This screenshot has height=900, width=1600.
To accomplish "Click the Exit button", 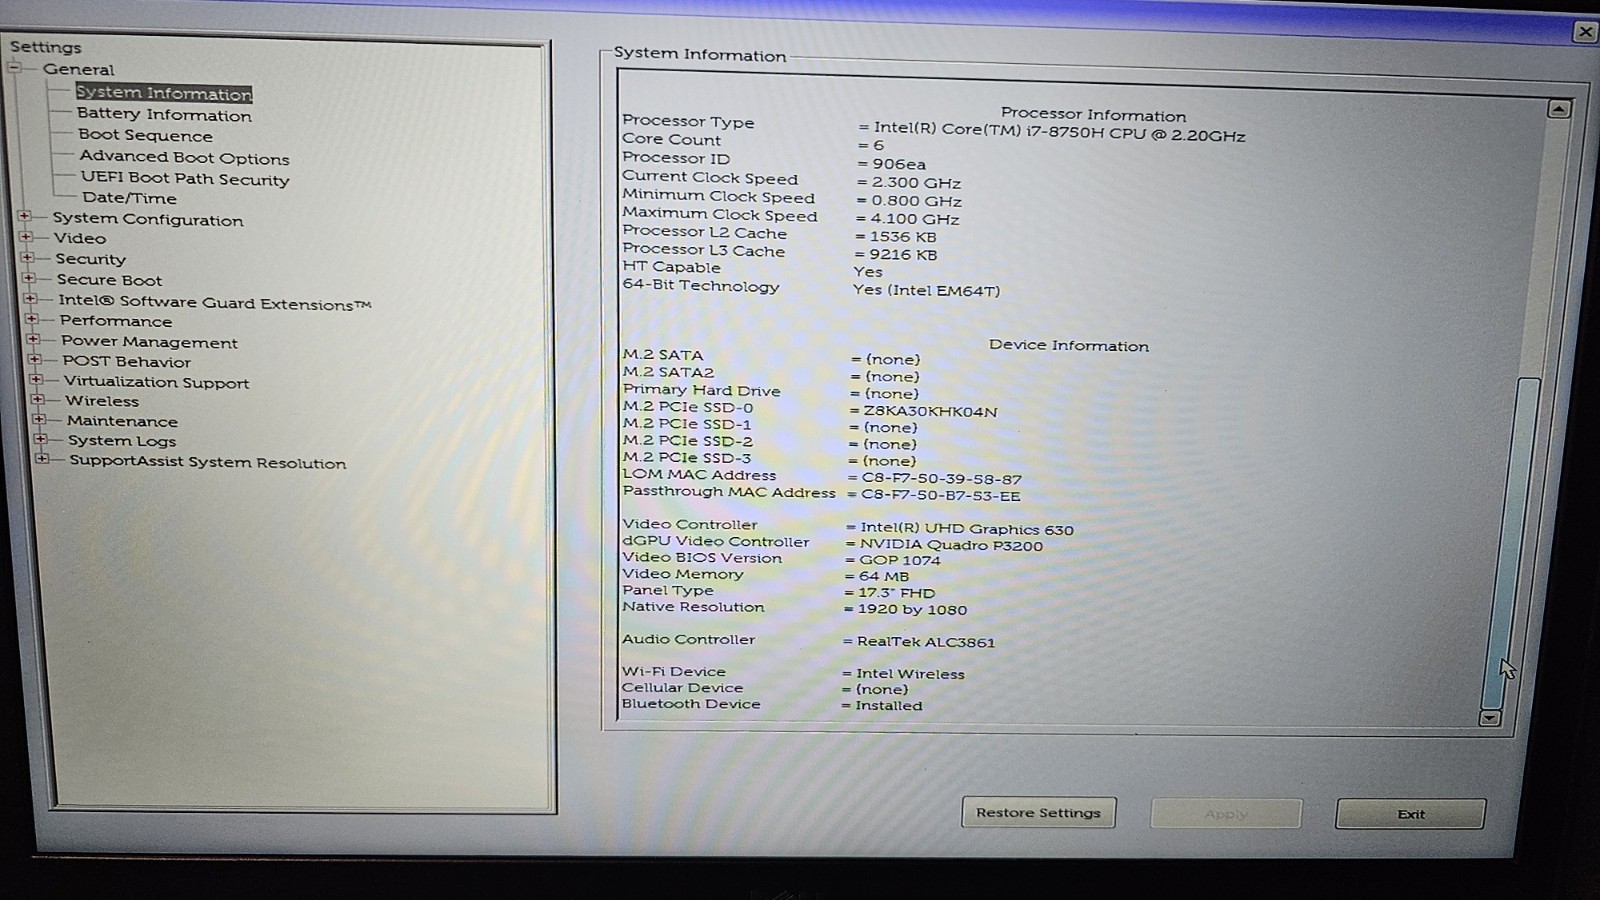I will [1411, 814].
